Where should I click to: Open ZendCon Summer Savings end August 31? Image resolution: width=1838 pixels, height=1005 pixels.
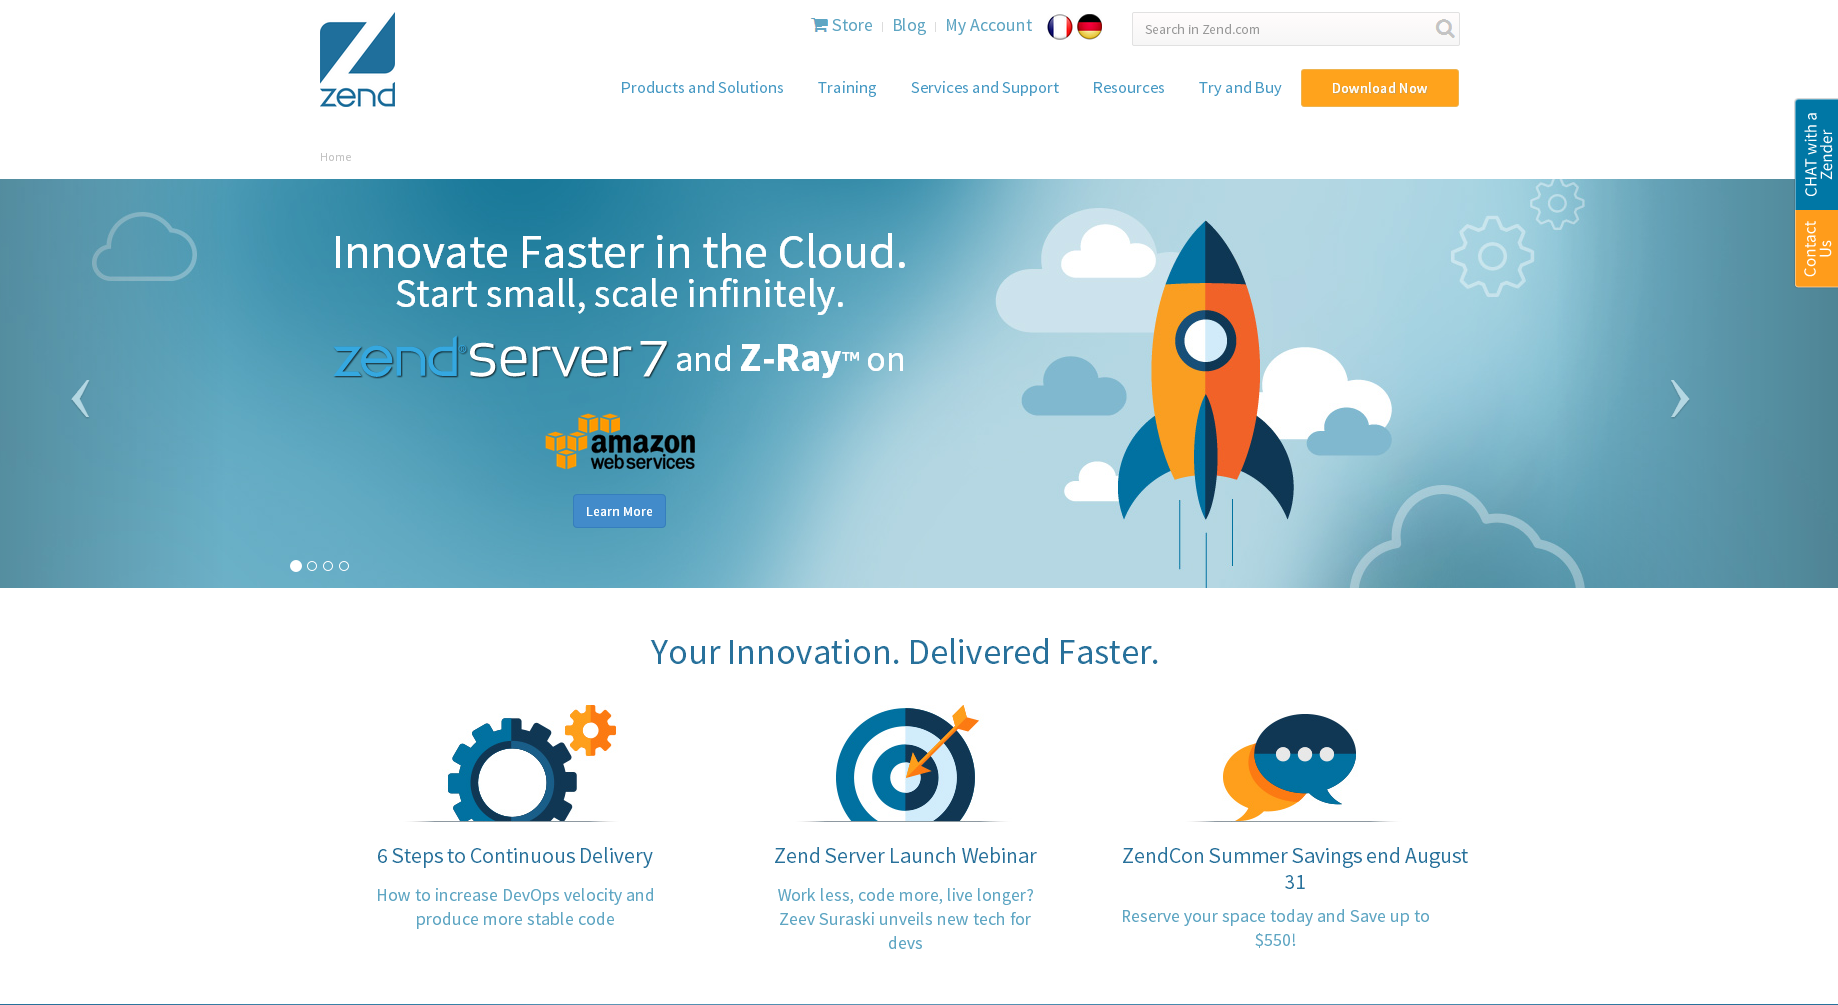click(x=1295, y=869)
